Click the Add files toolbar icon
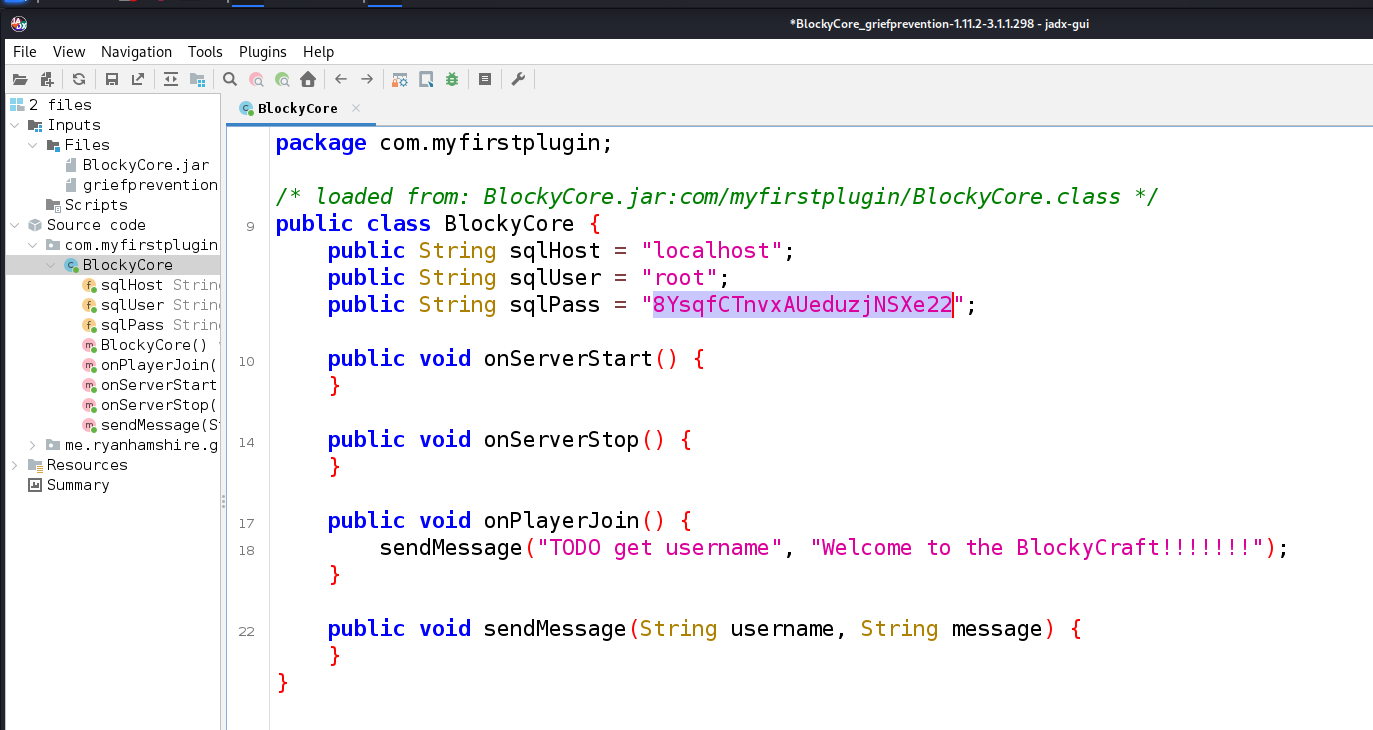 [x=46, y=79]
